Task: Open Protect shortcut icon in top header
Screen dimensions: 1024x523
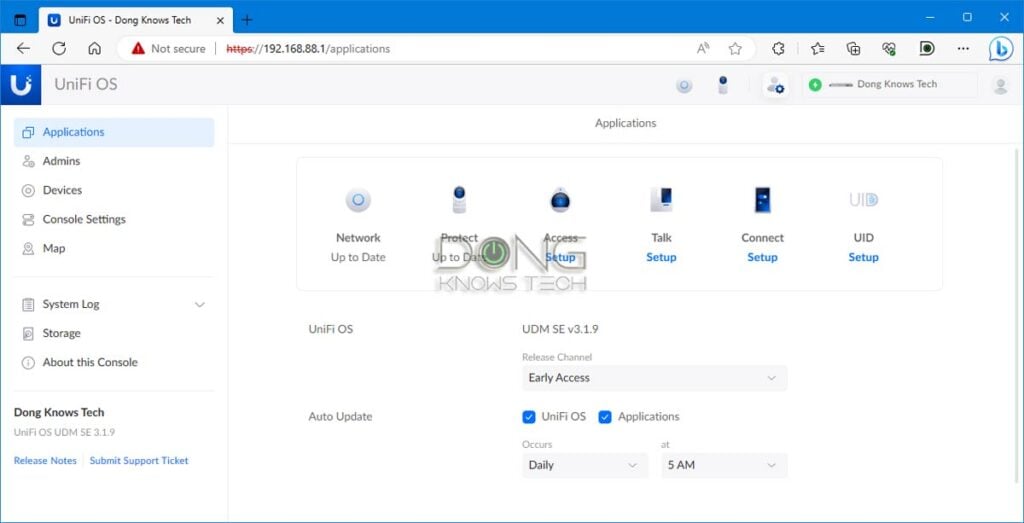Action: (x=722, y=85)
